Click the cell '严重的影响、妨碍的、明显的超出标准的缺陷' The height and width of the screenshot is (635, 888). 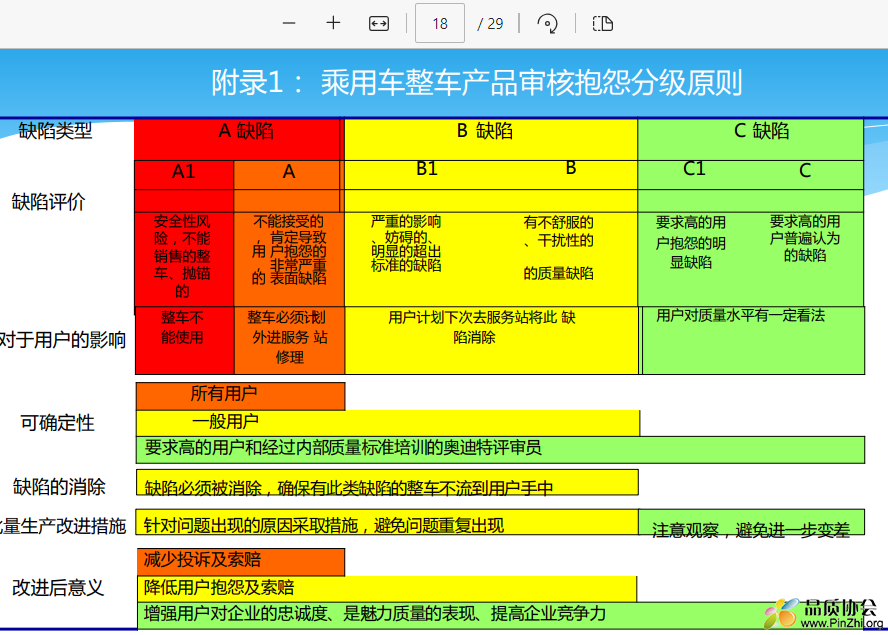[x=406, y=244]
